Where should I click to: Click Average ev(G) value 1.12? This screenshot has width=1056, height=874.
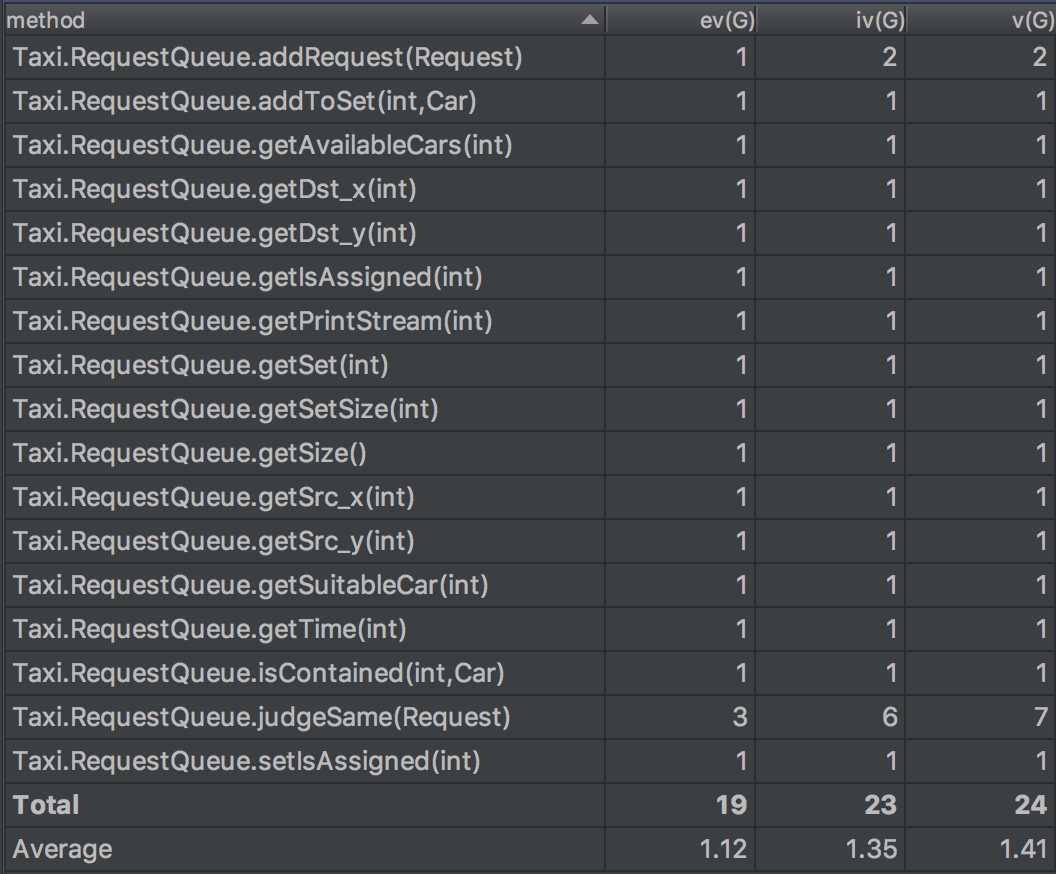[x=724, y=849]
